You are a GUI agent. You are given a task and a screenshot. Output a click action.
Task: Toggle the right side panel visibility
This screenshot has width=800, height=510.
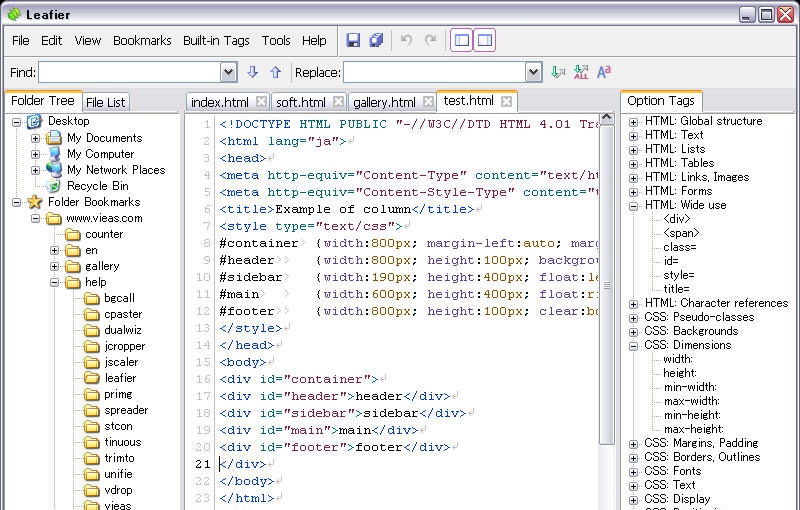485,41
